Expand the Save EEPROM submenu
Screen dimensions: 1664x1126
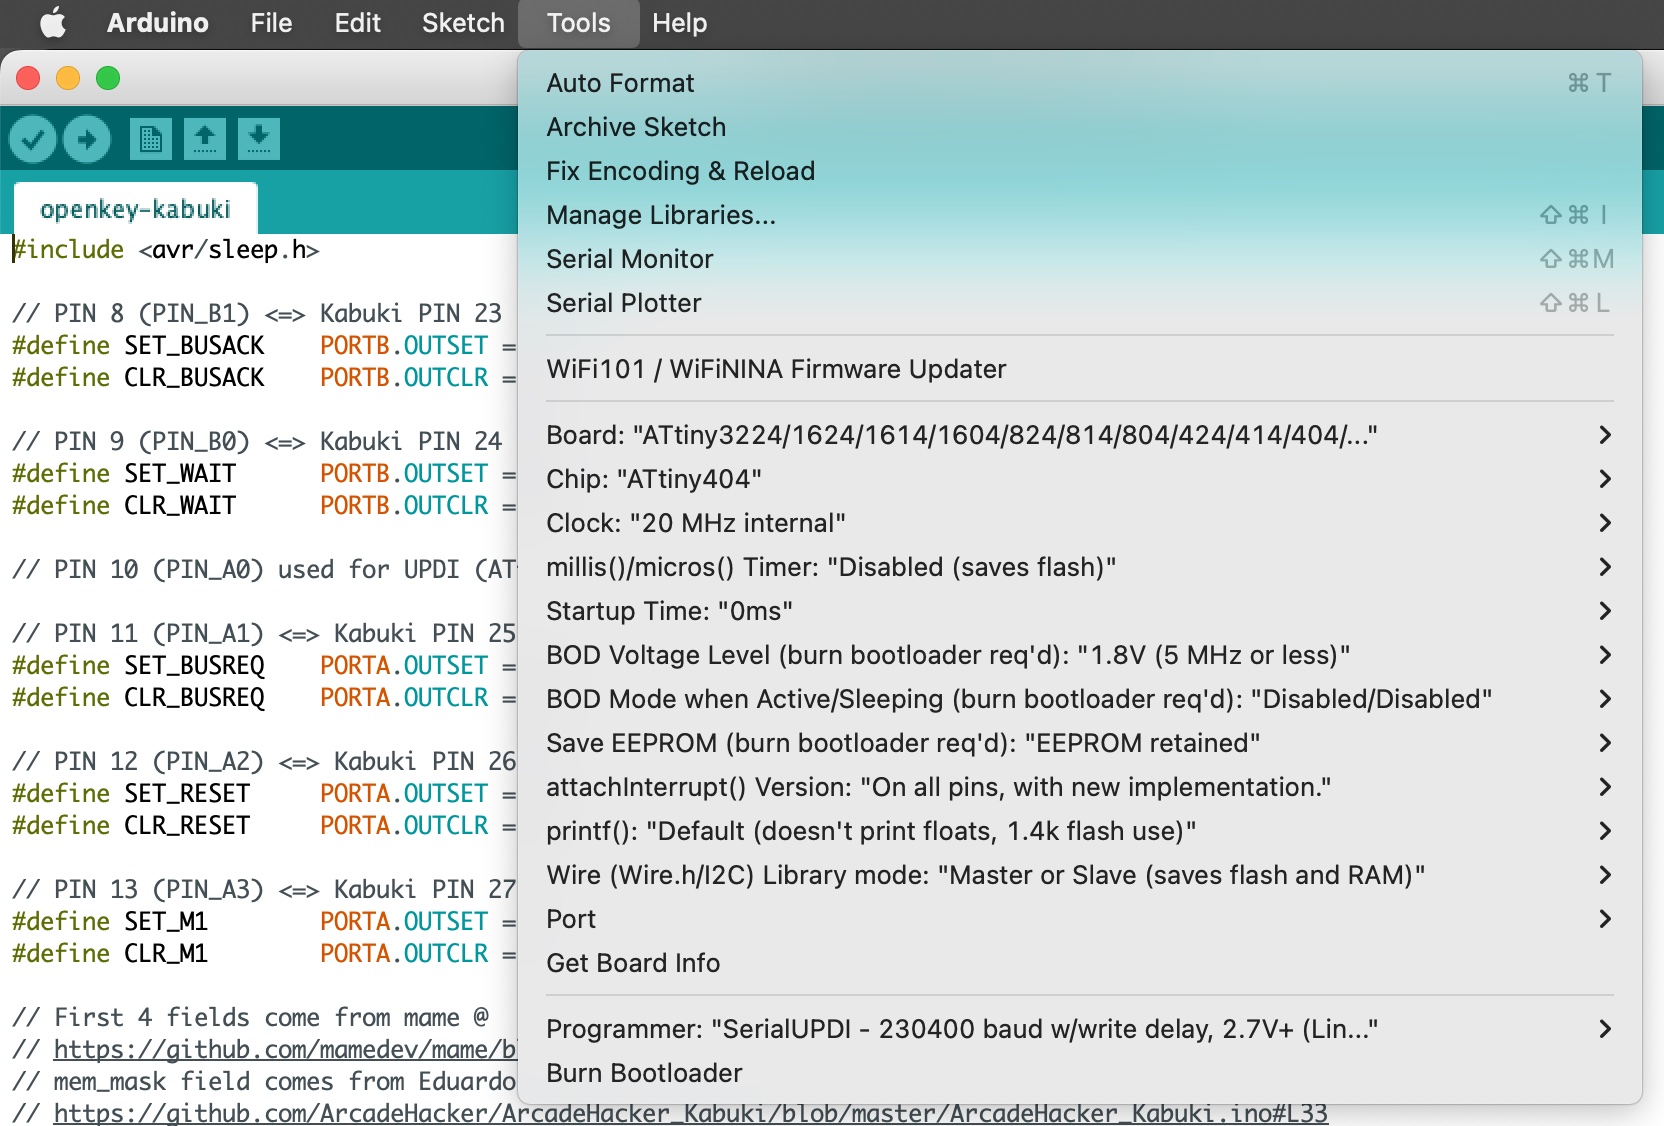(x=1080, y=743)
